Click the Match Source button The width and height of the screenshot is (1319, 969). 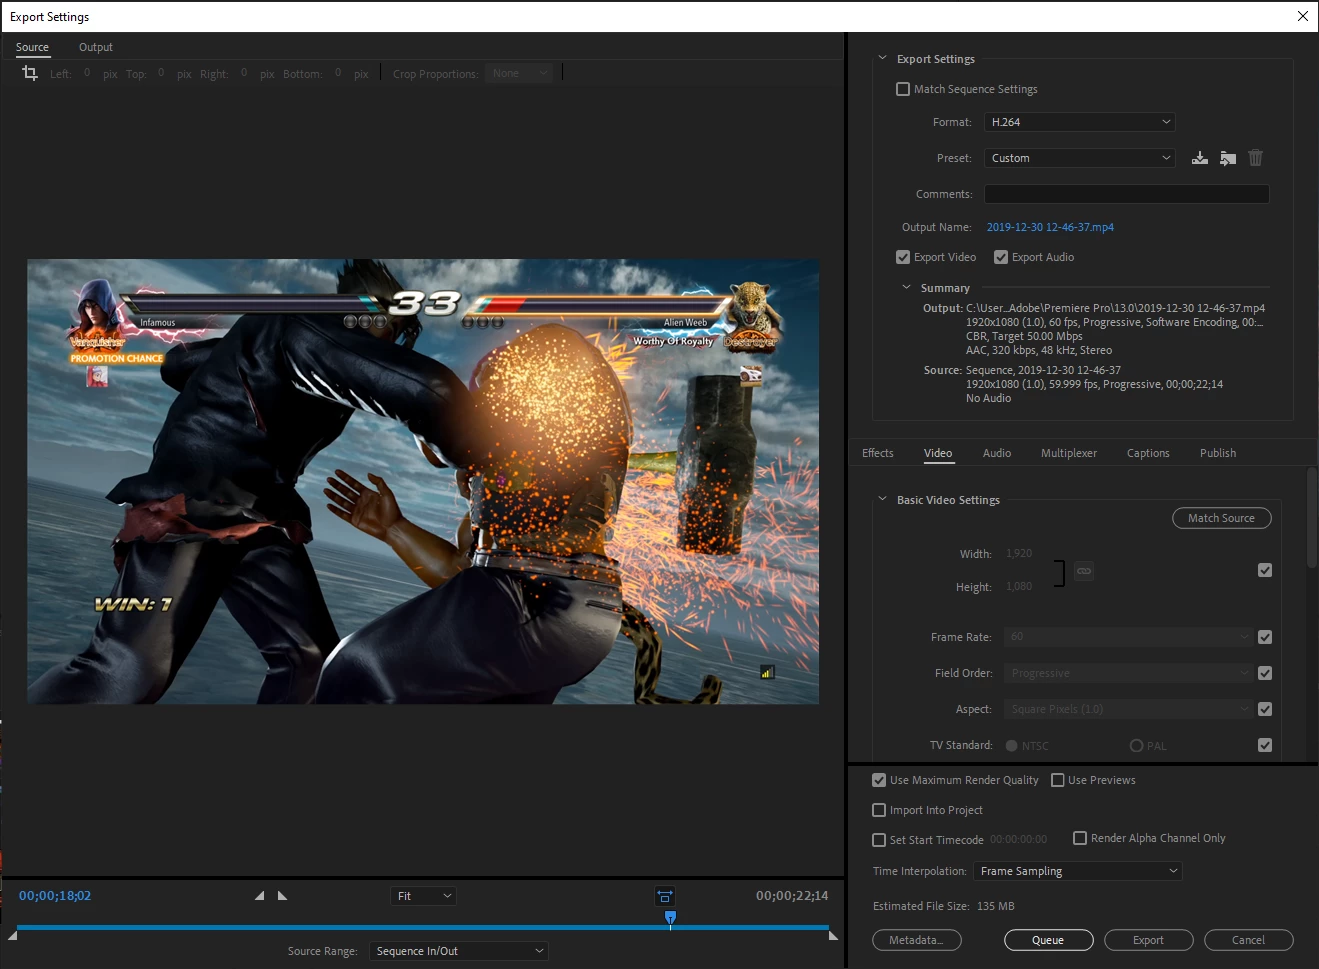(1221, 518)
